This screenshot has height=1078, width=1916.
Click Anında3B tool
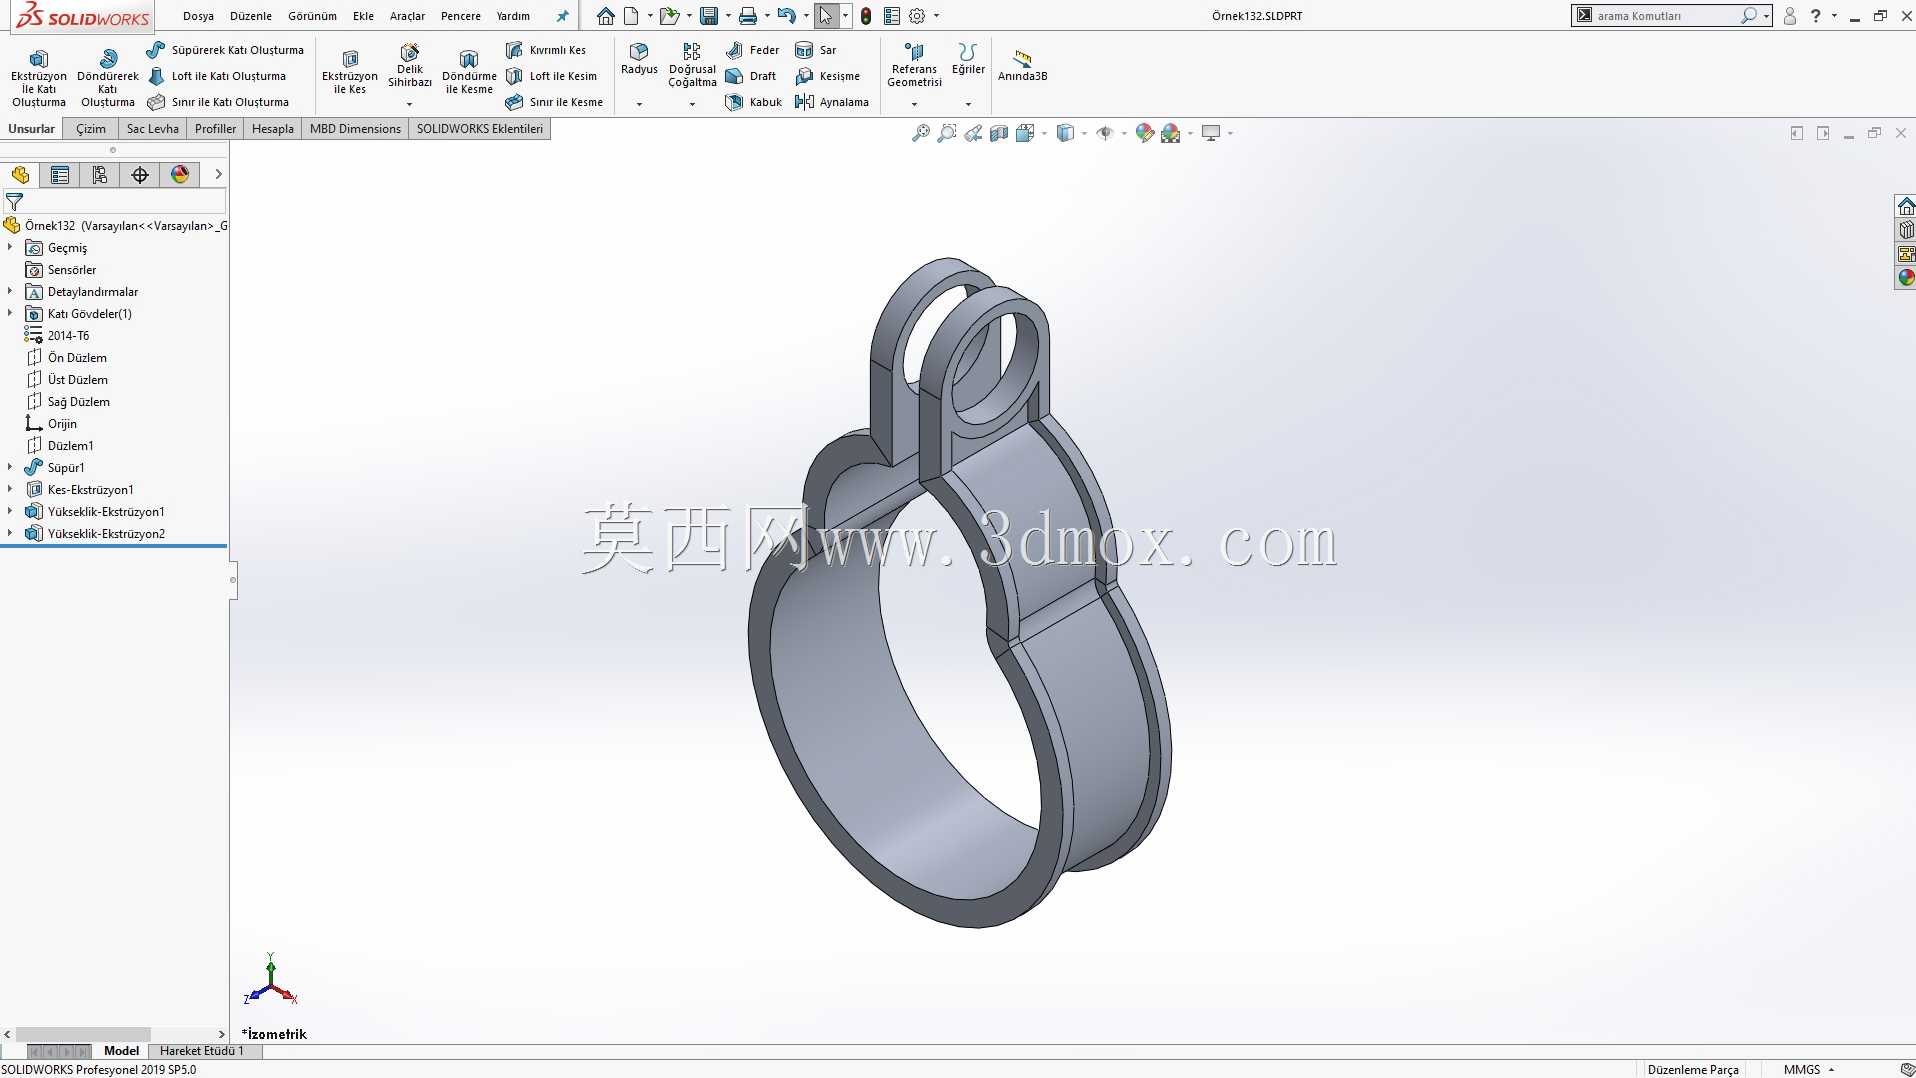pos(1022,66)
